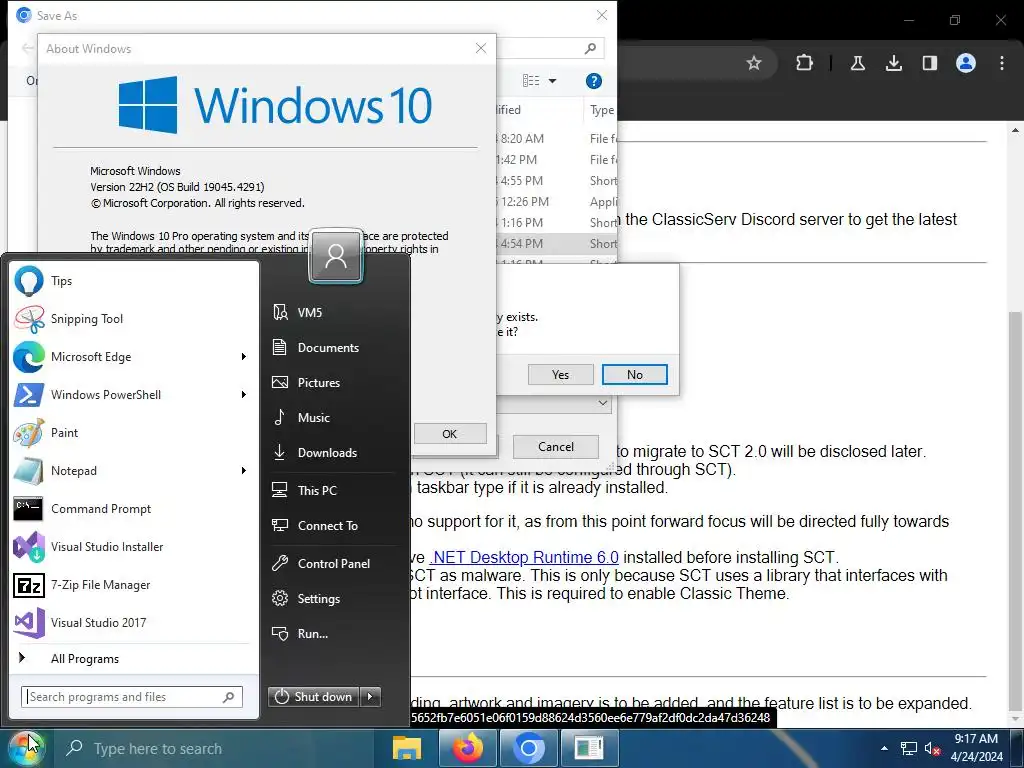
Task: Open the file type dropdown in Save As
Action: tap(602, 404)
